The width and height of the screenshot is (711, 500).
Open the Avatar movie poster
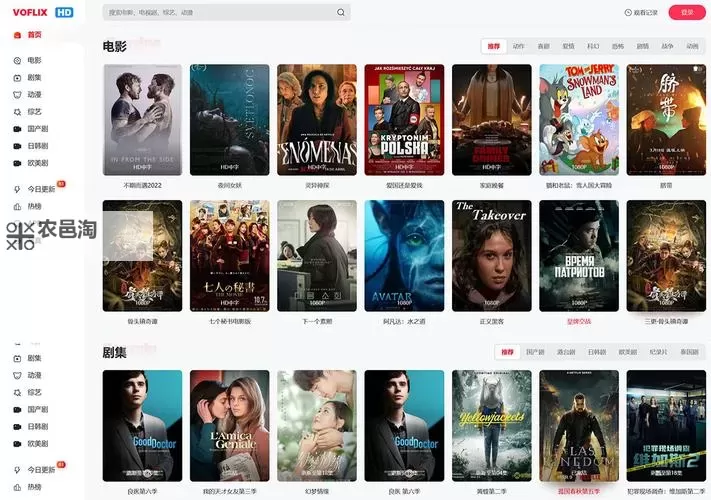click(403, 256)
